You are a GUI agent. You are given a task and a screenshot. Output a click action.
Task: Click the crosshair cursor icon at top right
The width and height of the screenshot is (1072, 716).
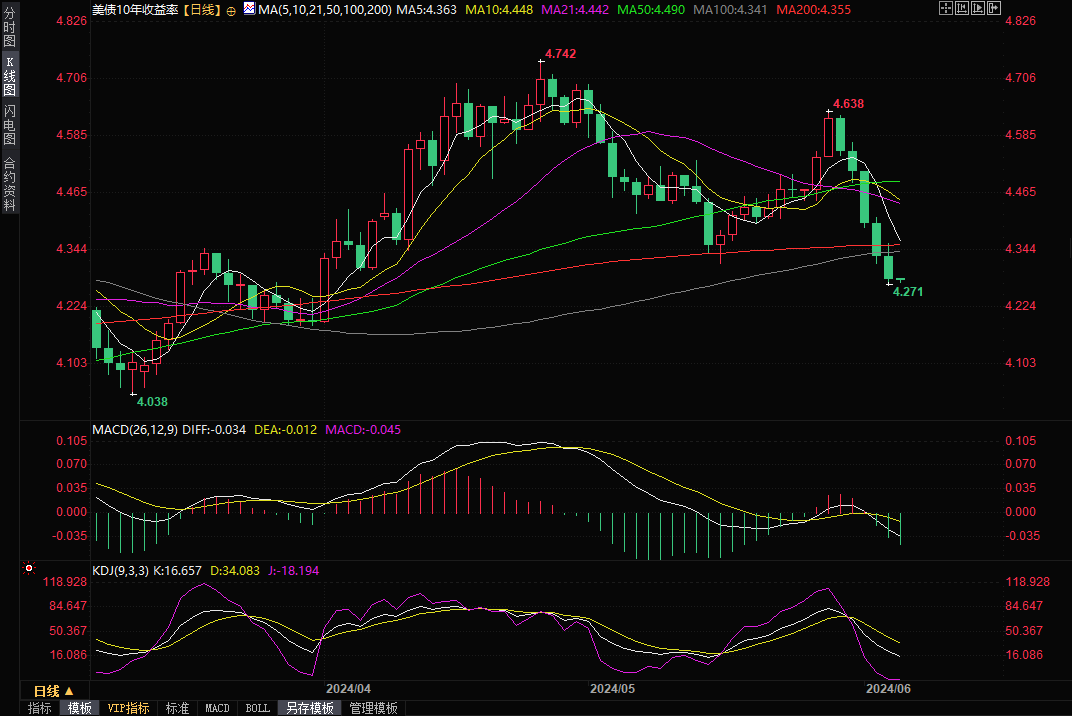(x=946, y=8)
